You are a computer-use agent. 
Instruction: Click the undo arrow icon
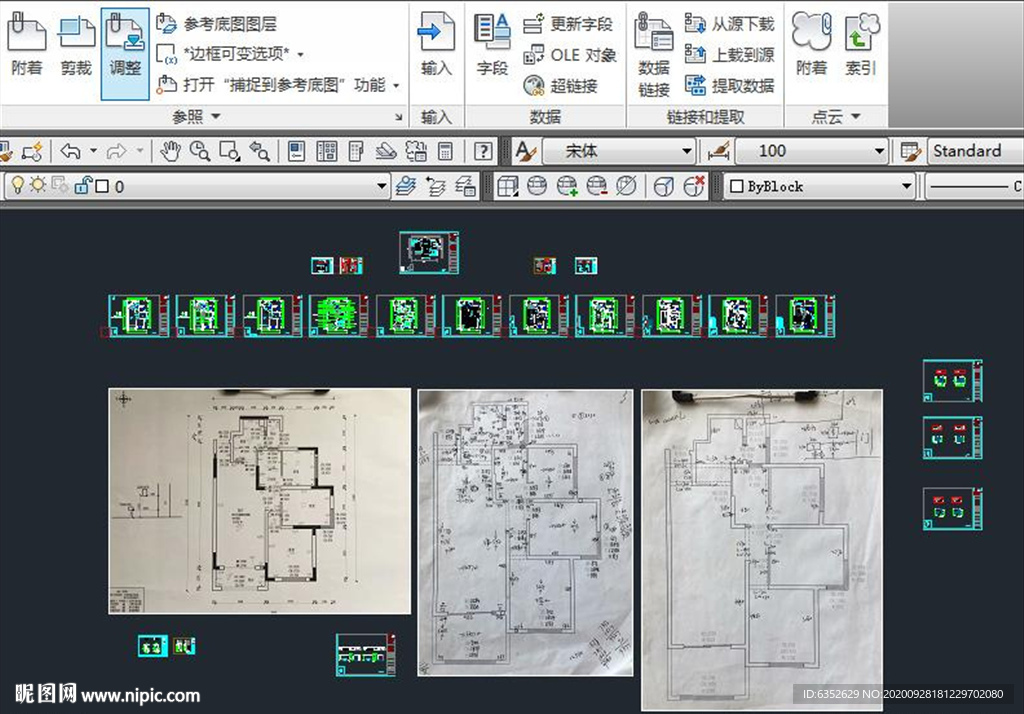pyautogui.click(x=71, y=152)
